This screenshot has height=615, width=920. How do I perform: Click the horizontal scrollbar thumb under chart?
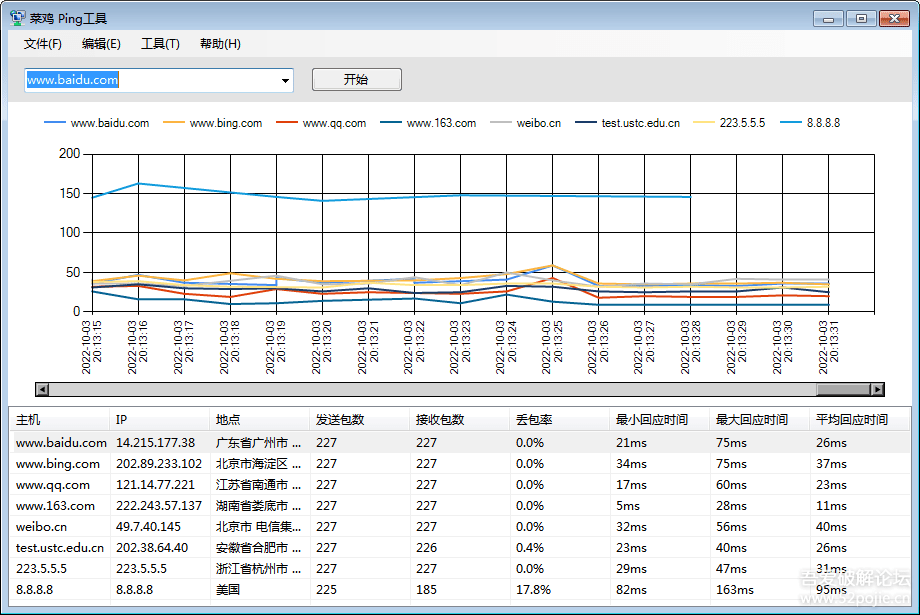pyautogui.click(x=842, y=390)
